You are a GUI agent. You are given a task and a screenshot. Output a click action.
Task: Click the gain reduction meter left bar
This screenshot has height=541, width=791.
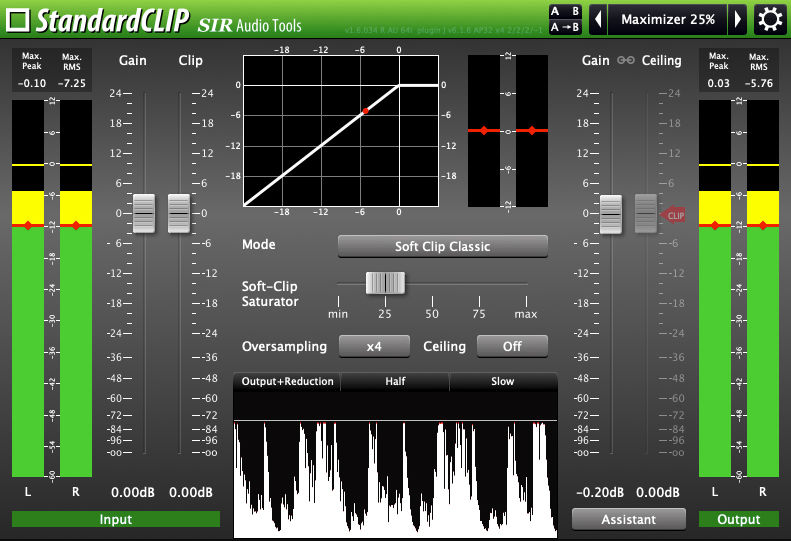pos(484,131)
